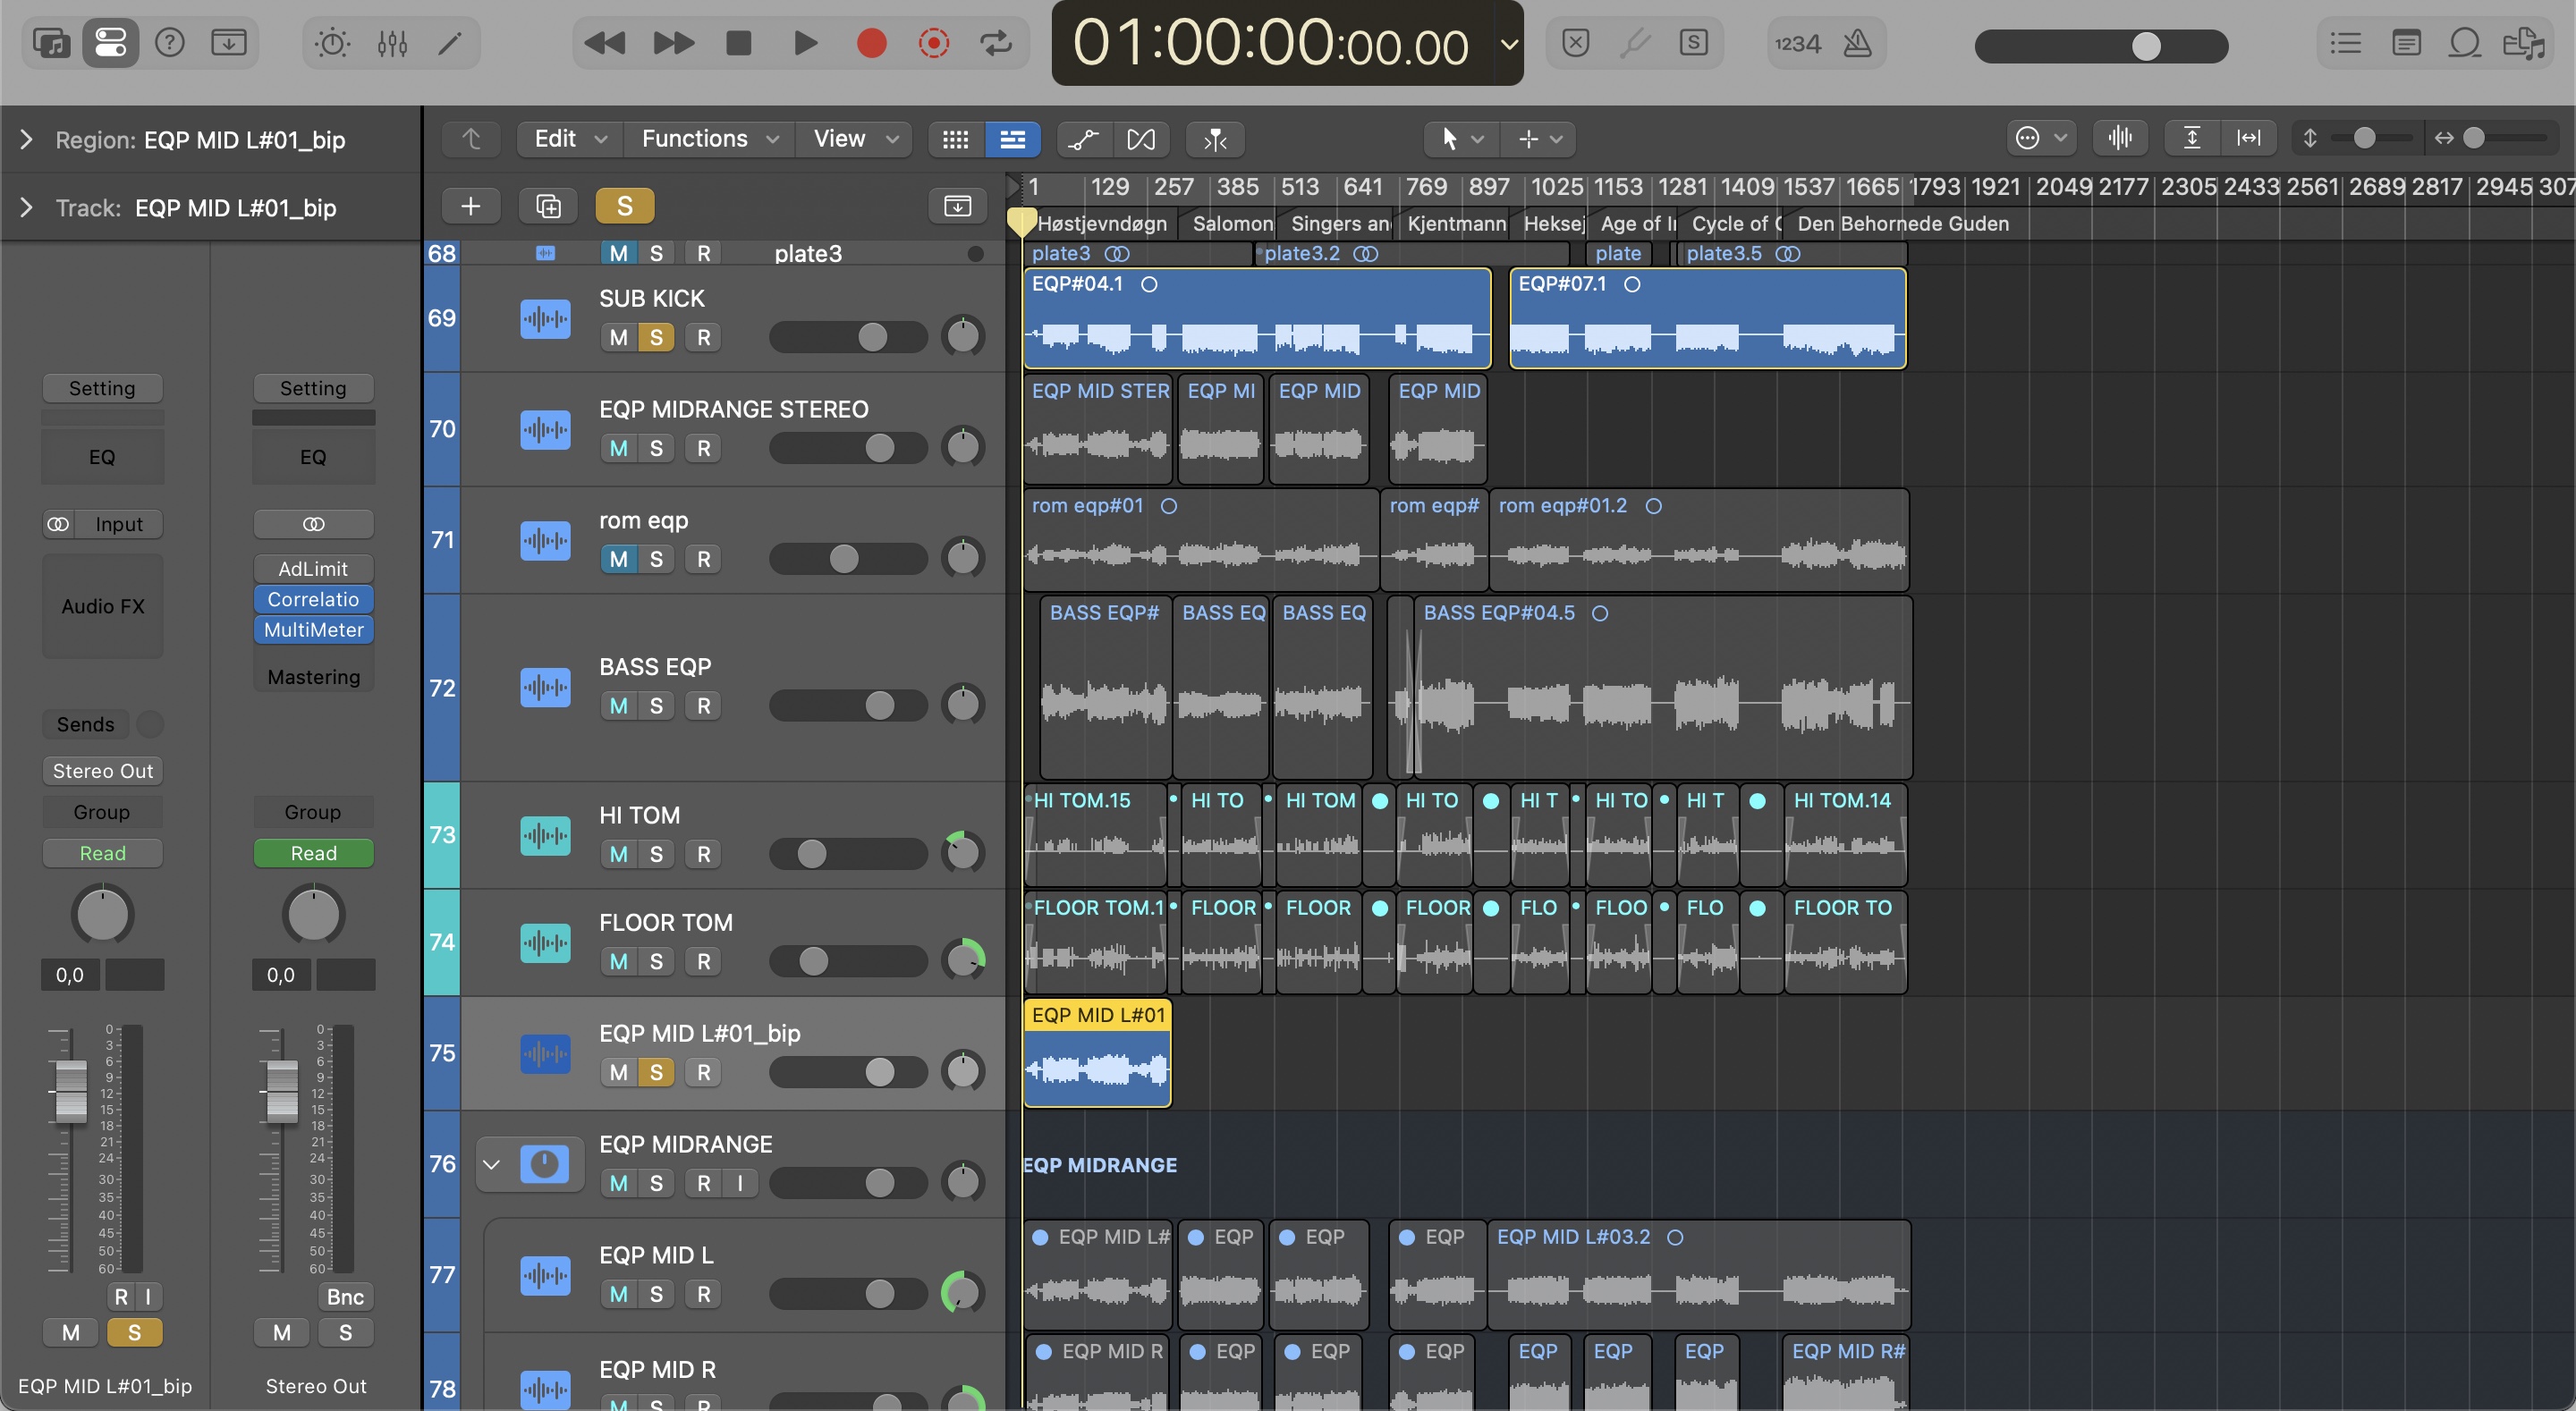This screenshot has height=1411, width=2576.
Task: Solo the HI TOM track
Action: coord(656,854)
